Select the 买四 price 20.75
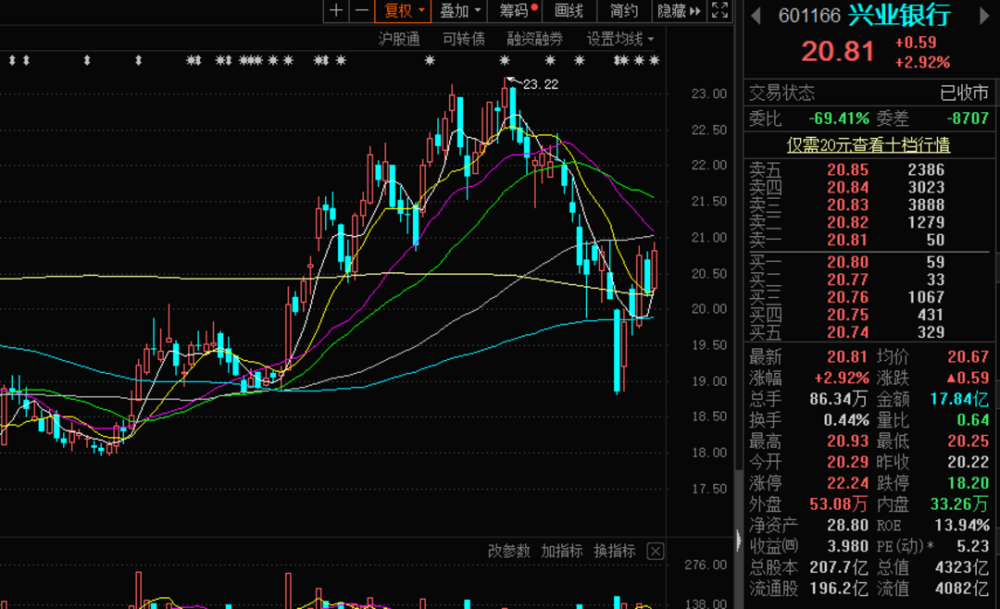This screenshot has height=609, width=1000. [x=848, y=315]
